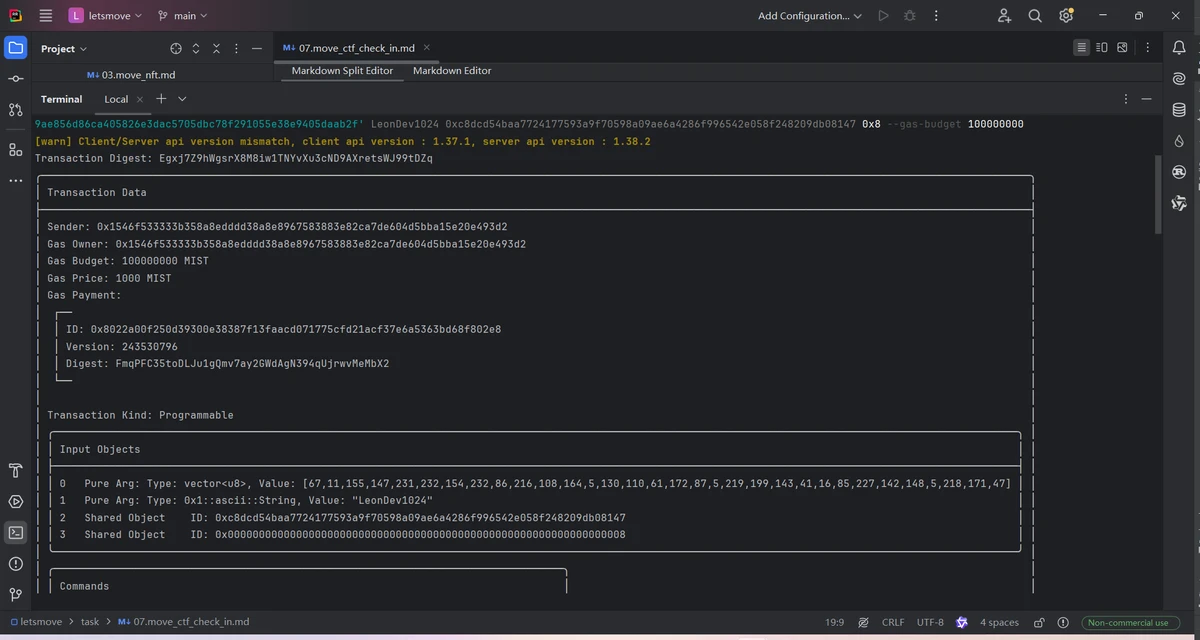The height and width of the screenshot is (640, 1200).
Task: Open the AI Assistant sidebar icon
Action: [1178, 78]
